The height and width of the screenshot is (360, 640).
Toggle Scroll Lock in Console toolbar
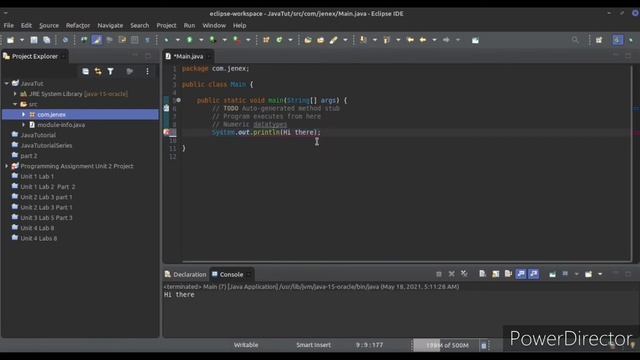[496, 274]
